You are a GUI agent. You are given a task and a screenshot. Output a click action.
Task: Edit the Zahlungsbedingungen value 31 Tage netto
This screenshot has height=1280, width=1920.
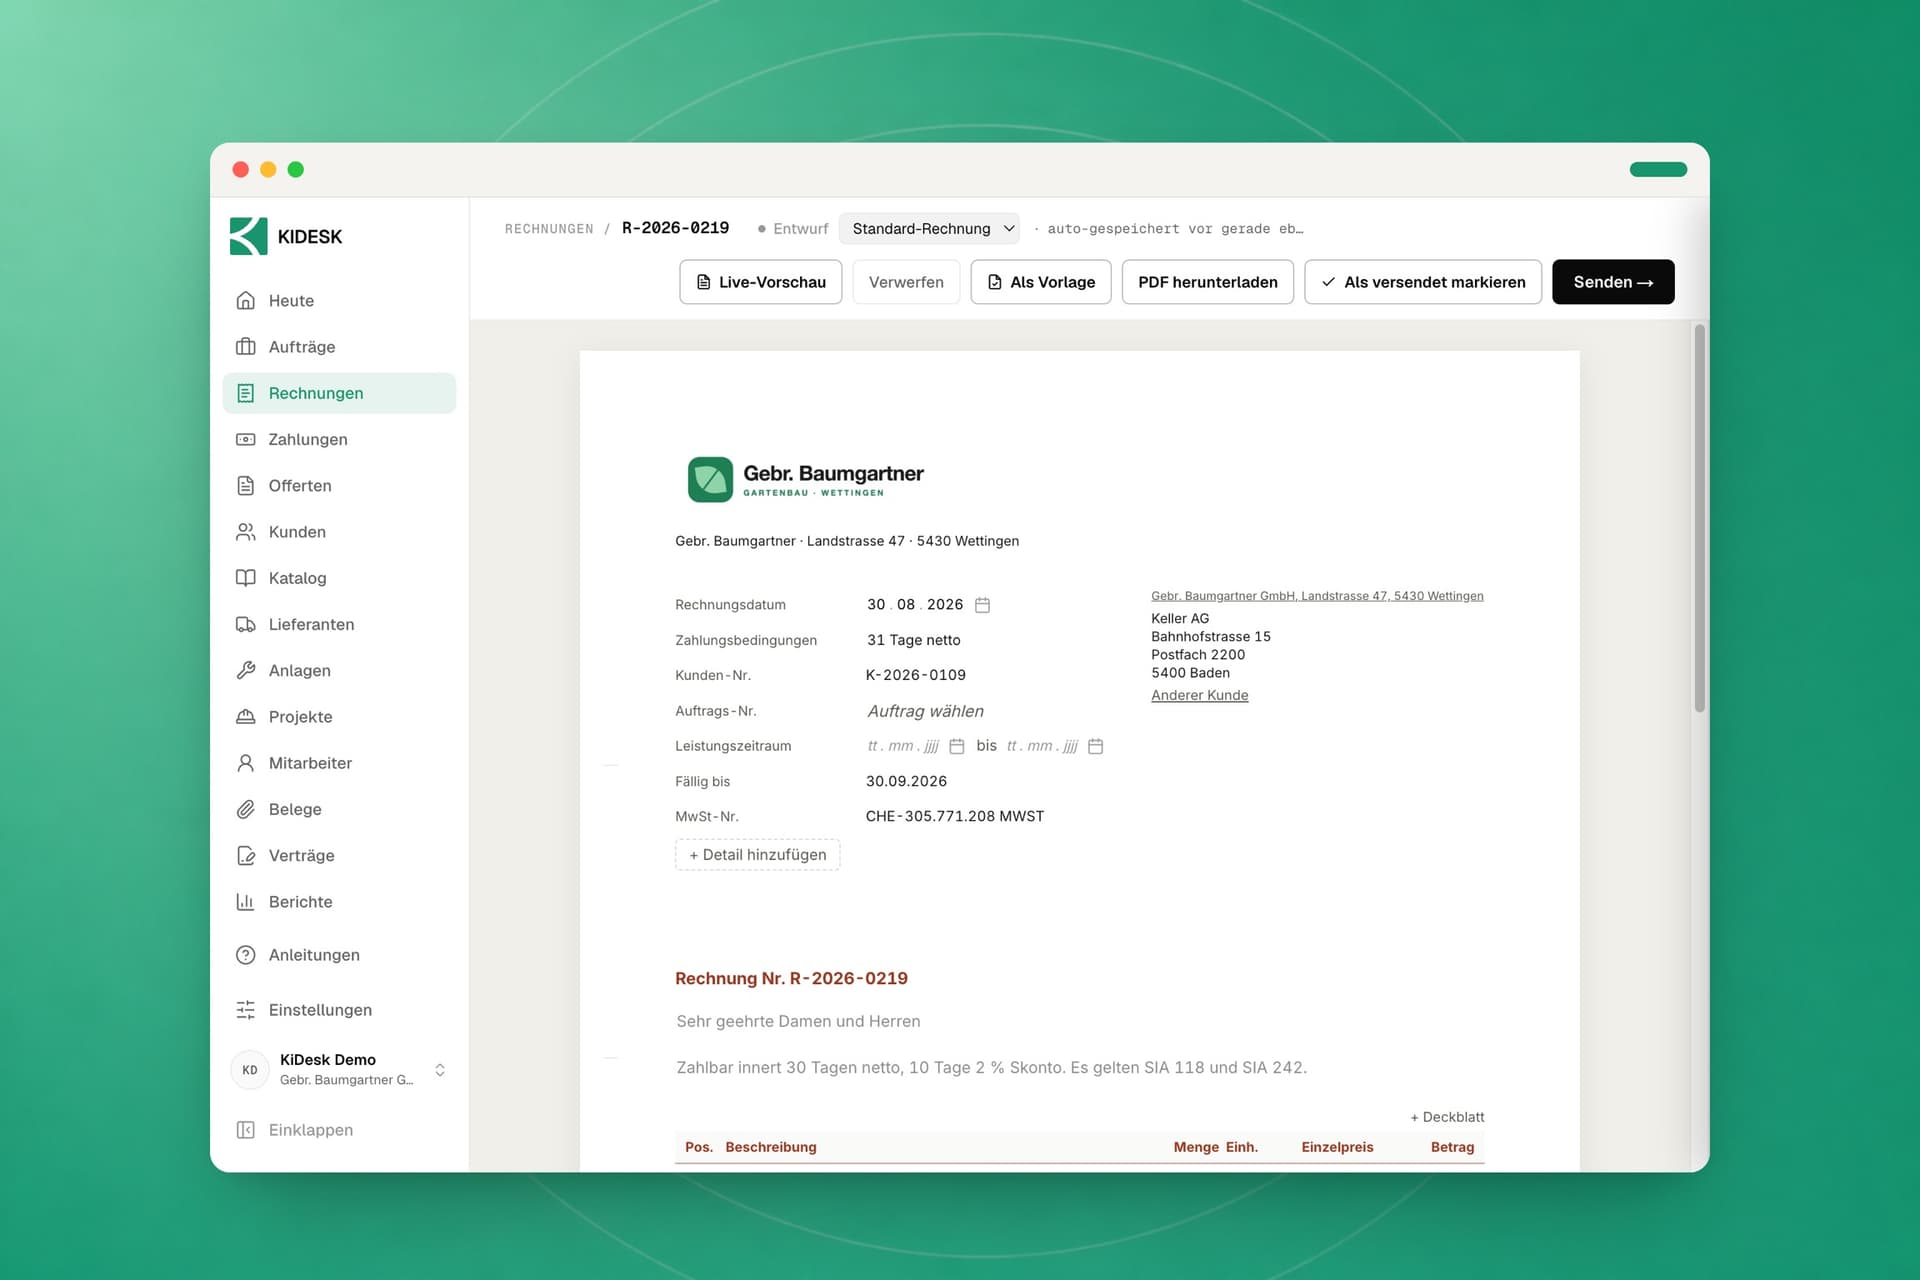click(913, 640)
